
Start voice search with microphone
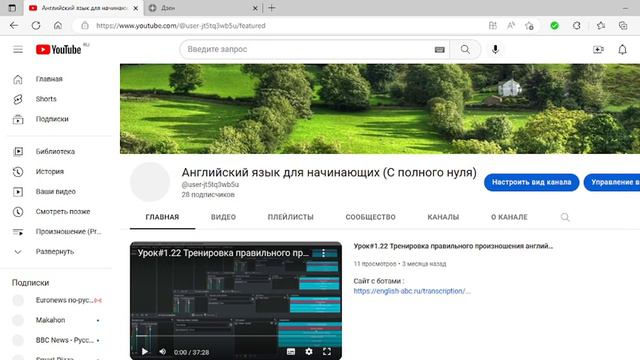pyautogui.click(x=495, y=49)
